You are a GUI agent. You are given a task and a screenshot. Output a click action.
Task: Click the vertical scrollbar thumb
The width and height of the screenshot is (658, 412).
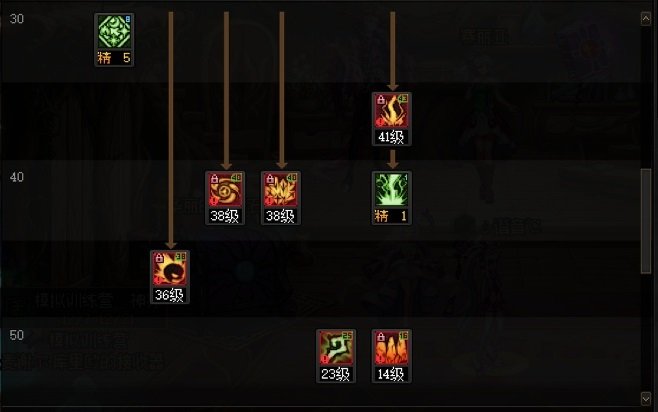646,221
